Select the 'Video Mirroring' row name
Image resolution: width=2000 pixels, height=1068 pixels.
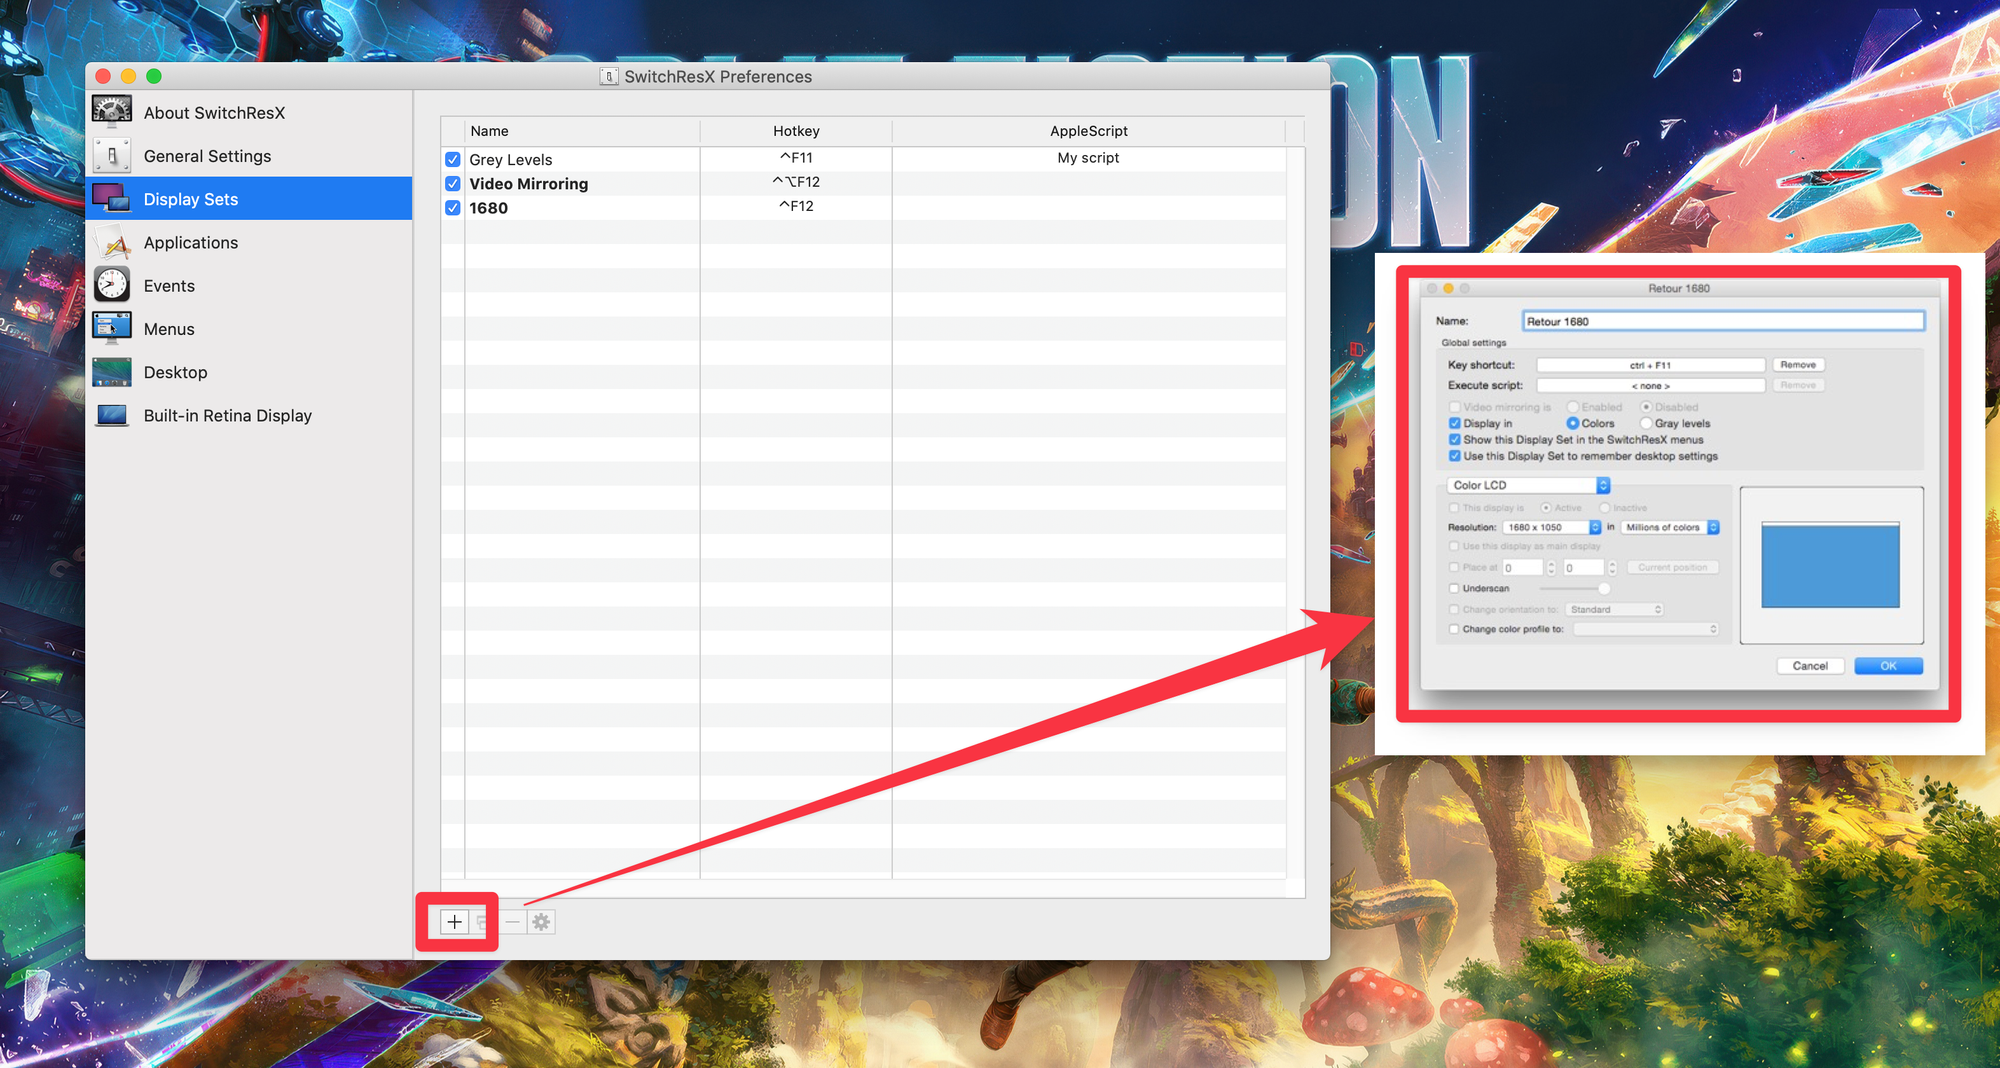click(x=529, y=183)
